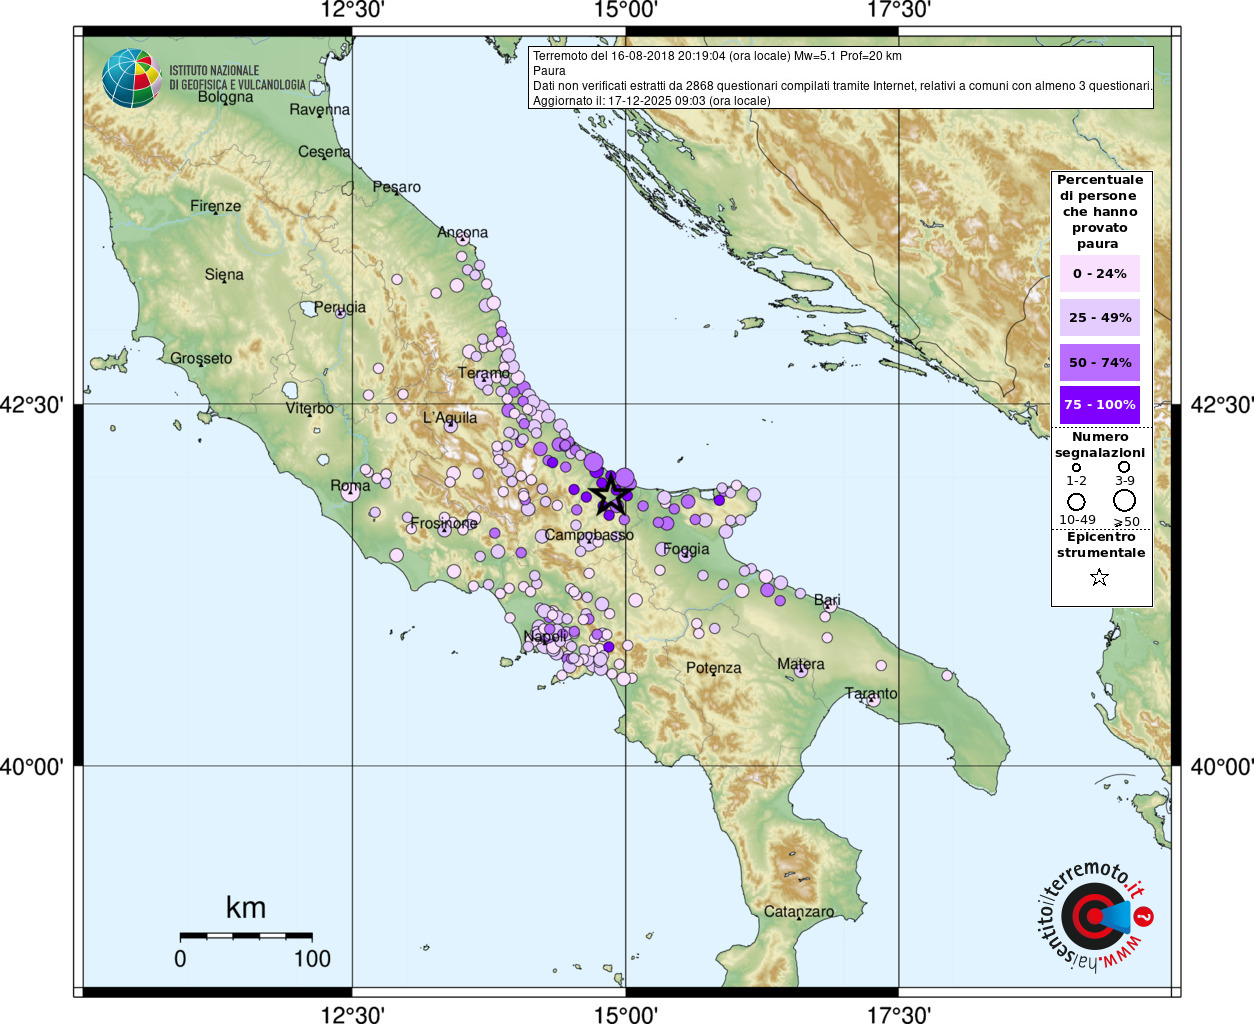The height and width of the screenshot is (1024, 1254).
Task: Click the Numero segnalazioni legend heading
Action: [1100, 445]
